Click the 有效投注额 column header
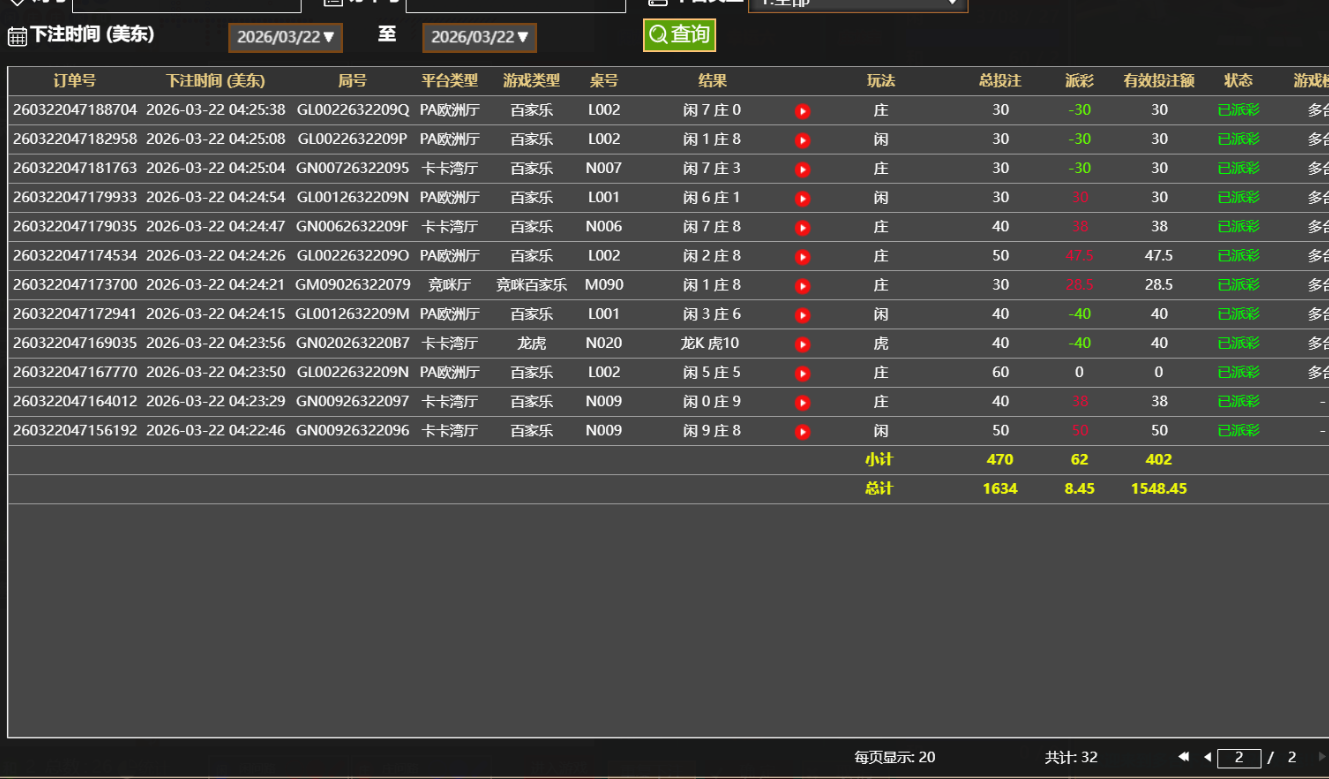Image resolution: width=1329 pixels, height=779 pixels. point(1159,81)
